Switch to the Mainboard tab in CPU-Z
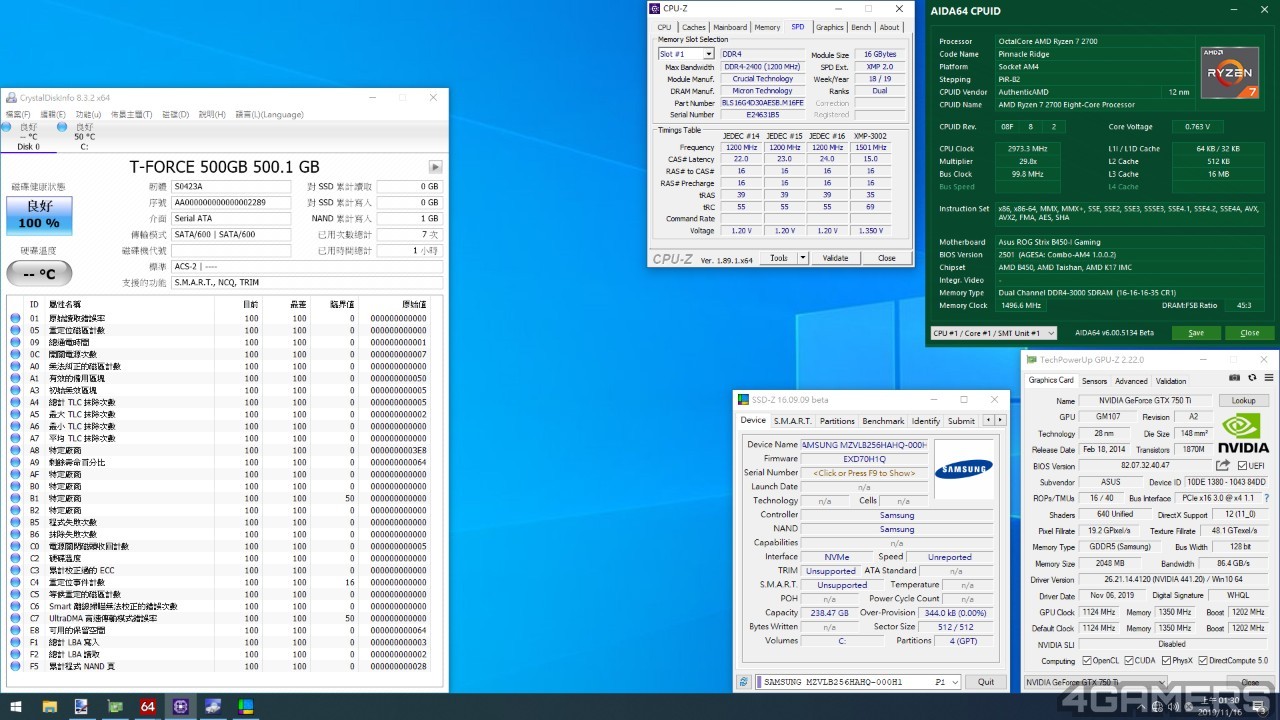Viewport: 1280px width, 720px height. click(x=730, y=27)
